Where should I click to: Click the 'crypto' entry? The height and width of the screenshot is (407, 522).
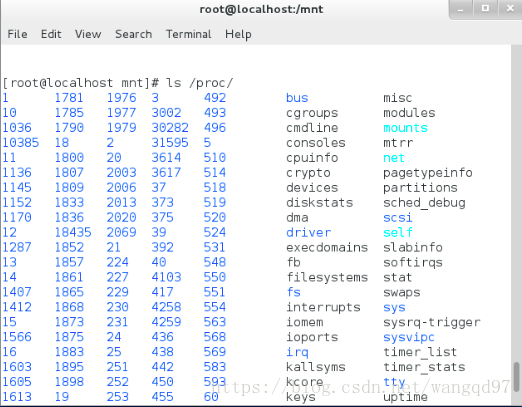[308, 173]
